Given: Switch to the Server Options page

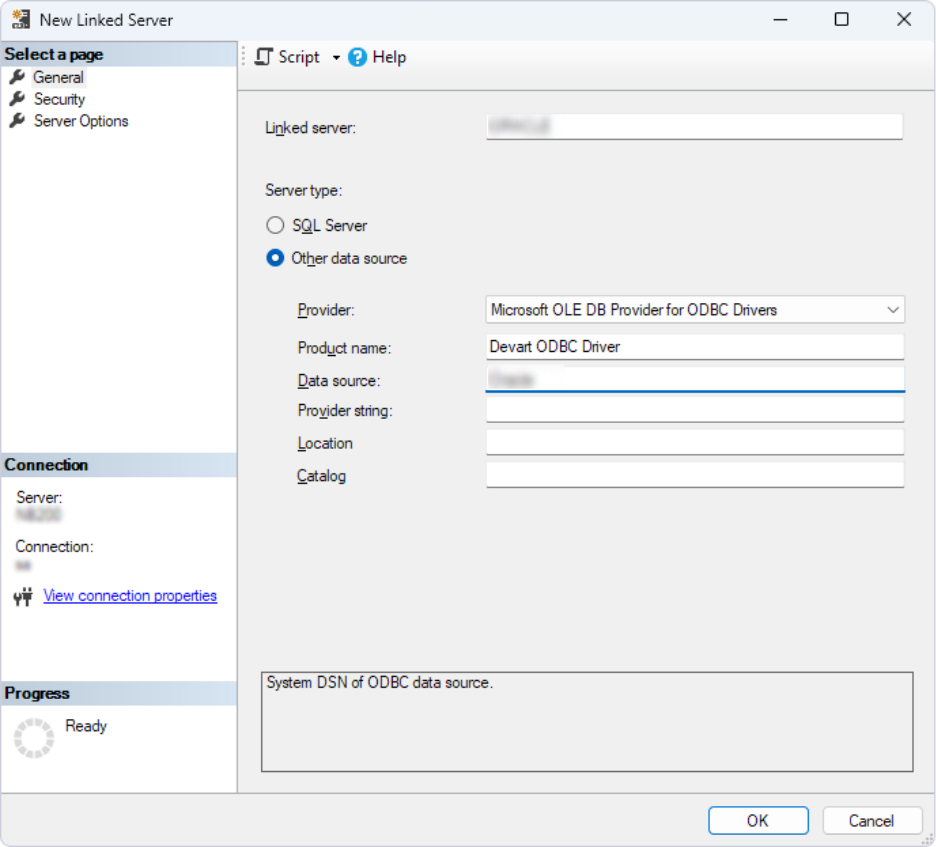Looking at the screenshot, I should [81, 121].
